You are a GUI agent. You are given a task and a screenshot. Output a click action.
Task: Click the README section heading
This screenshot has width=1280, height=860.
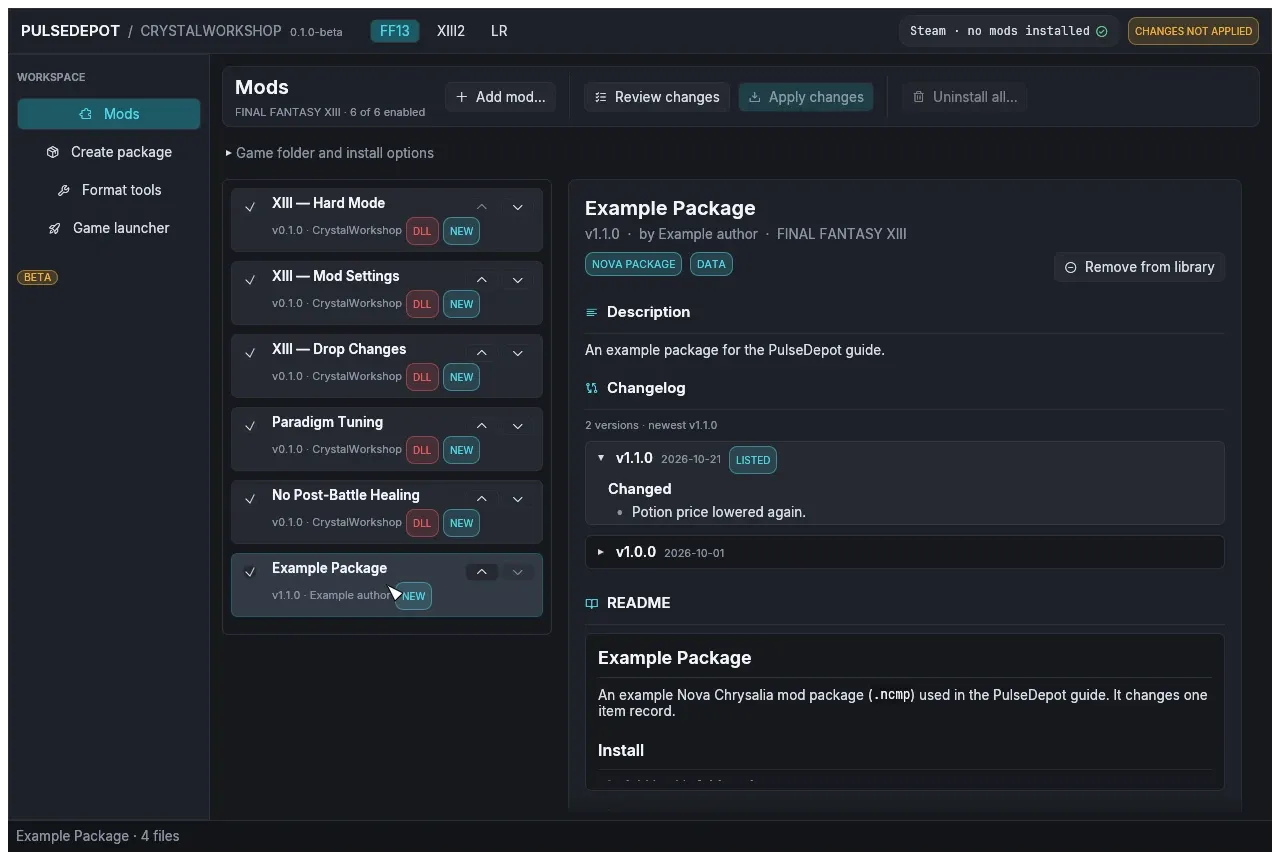pos(638,603)
